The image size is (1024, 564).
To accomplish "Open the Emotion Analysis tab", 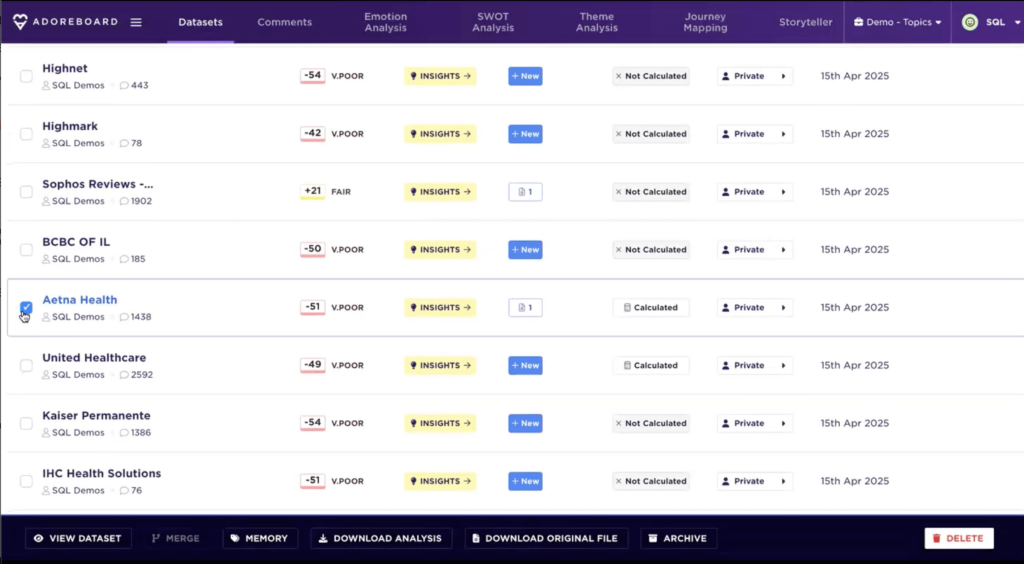I will pyautogui.click(x=385, y=22).
